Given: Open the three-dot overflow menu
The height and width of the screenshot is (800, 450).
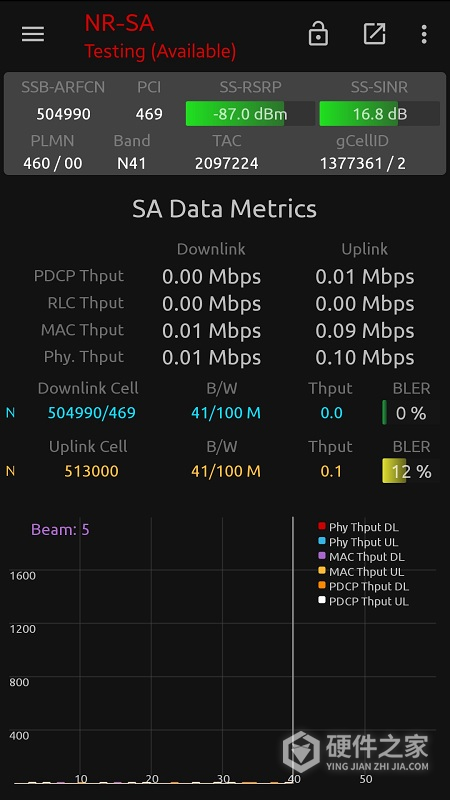Looking at the screenshot, I should tap(423, 34).
